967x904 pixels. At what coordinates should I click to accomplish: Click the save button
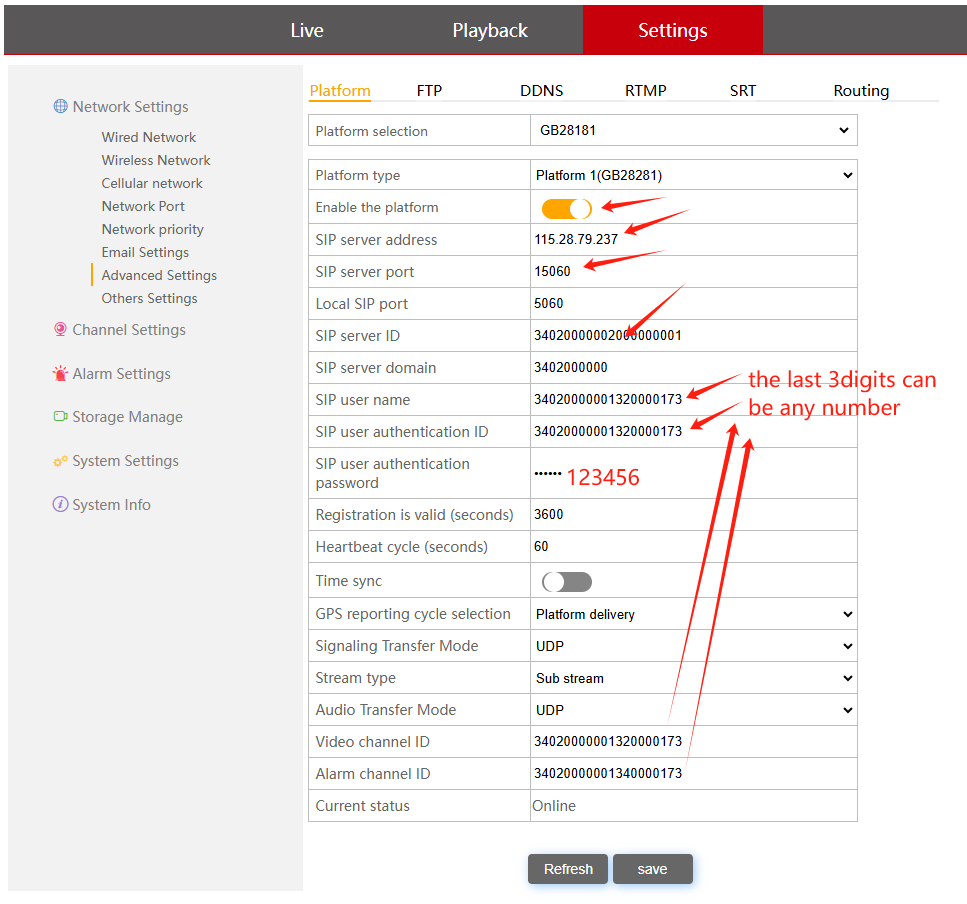click(652, 869)
